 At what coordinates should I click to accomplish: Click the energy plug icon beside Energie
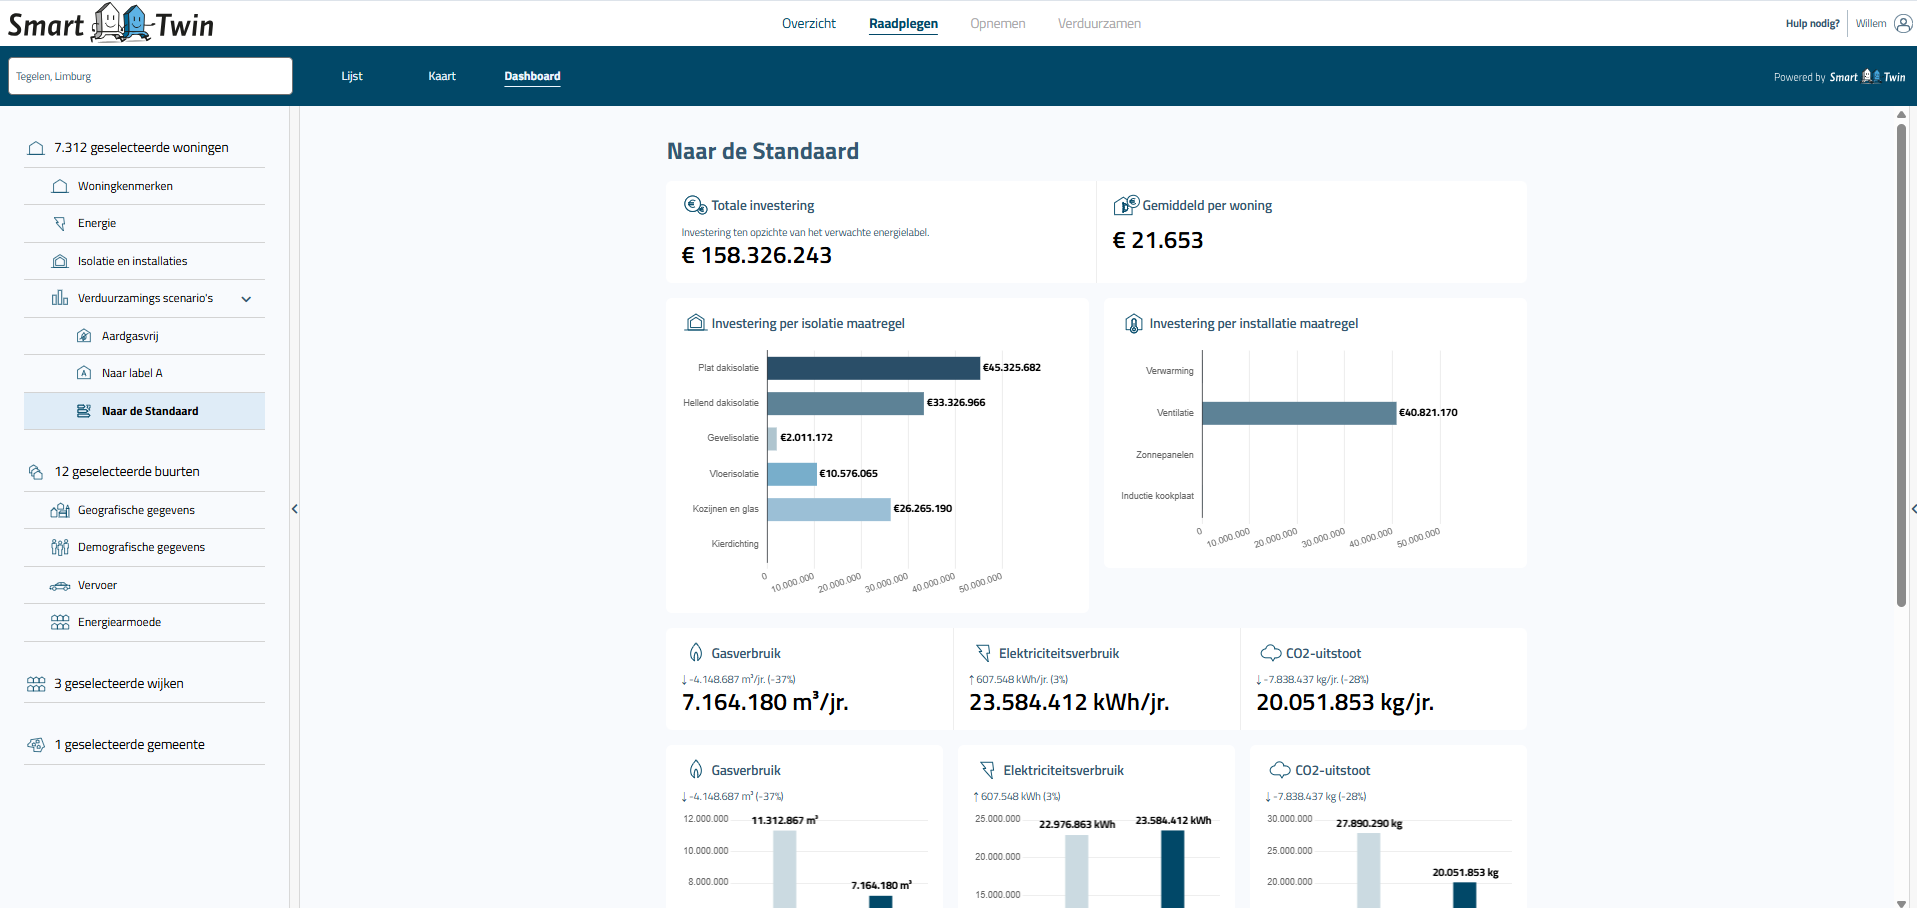click(x=60, y=224)
